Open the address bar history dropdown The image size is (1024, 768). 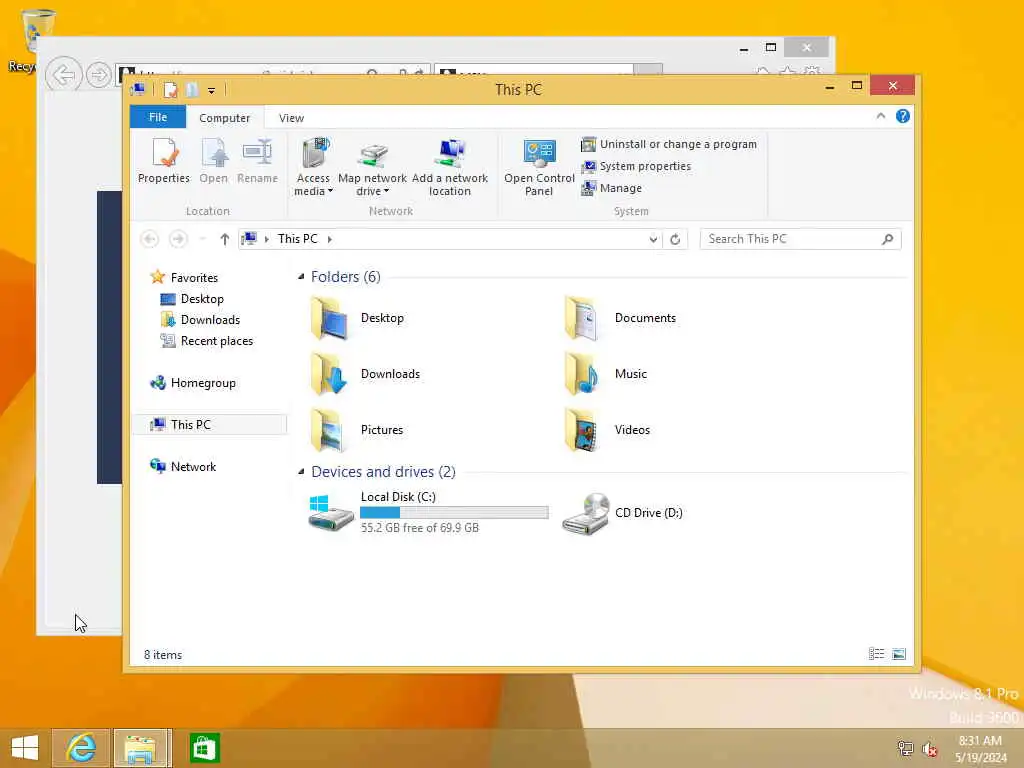click(653, 239)
